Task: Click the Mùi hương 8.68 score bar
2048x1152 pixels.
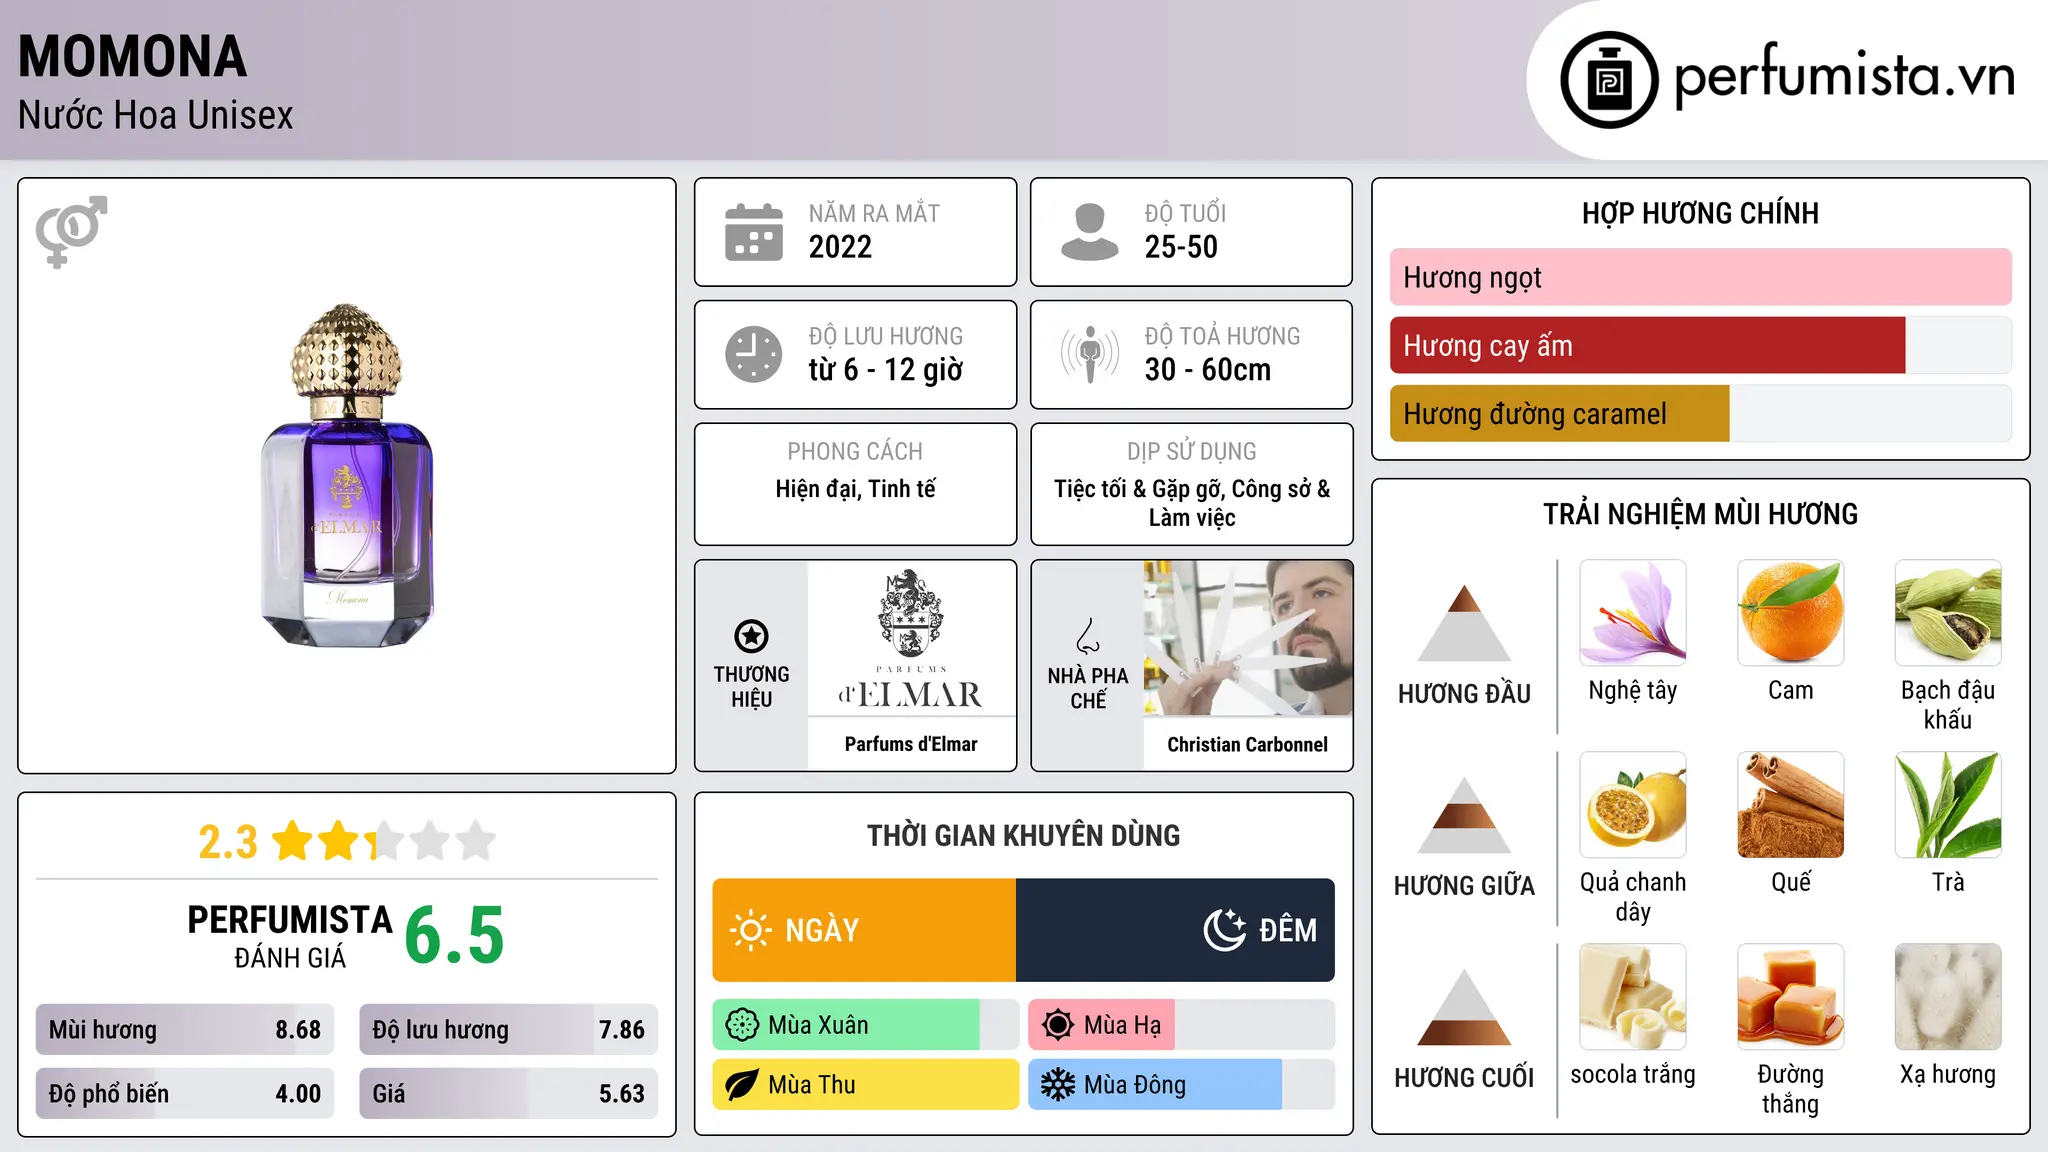Action: [x=185, y=1030]
